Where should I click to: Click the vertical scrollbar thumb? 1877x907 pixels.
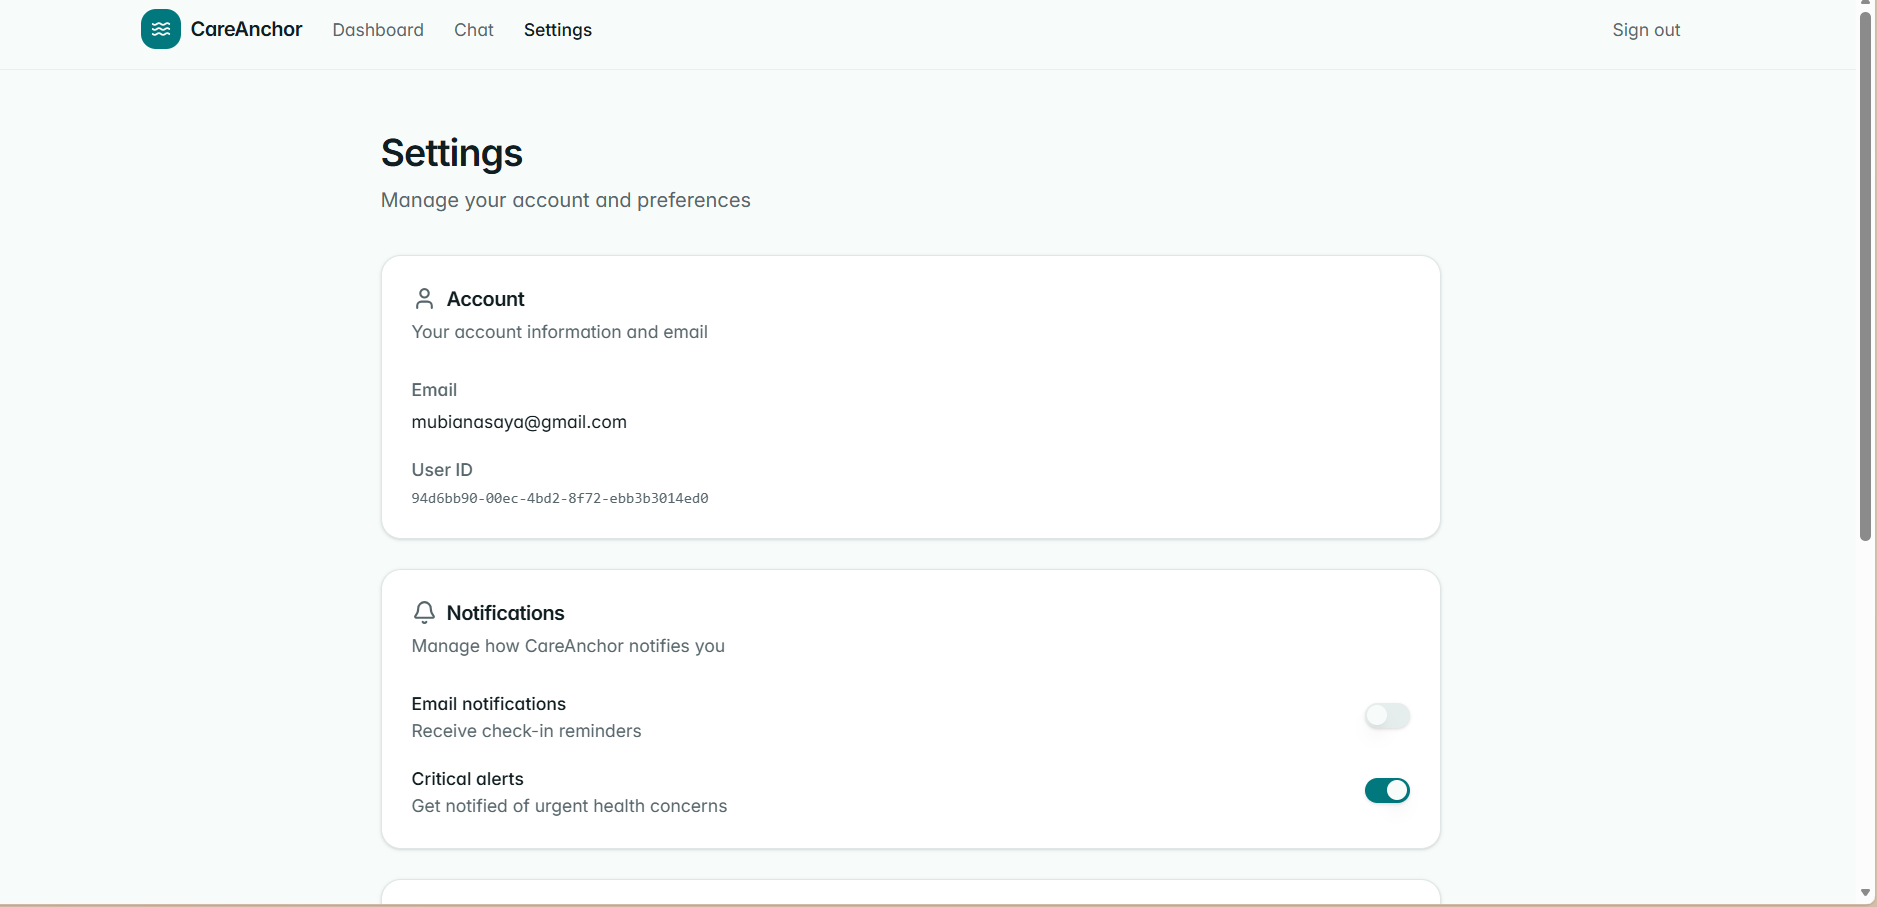pyautogui.click(x=1865, y=276)
